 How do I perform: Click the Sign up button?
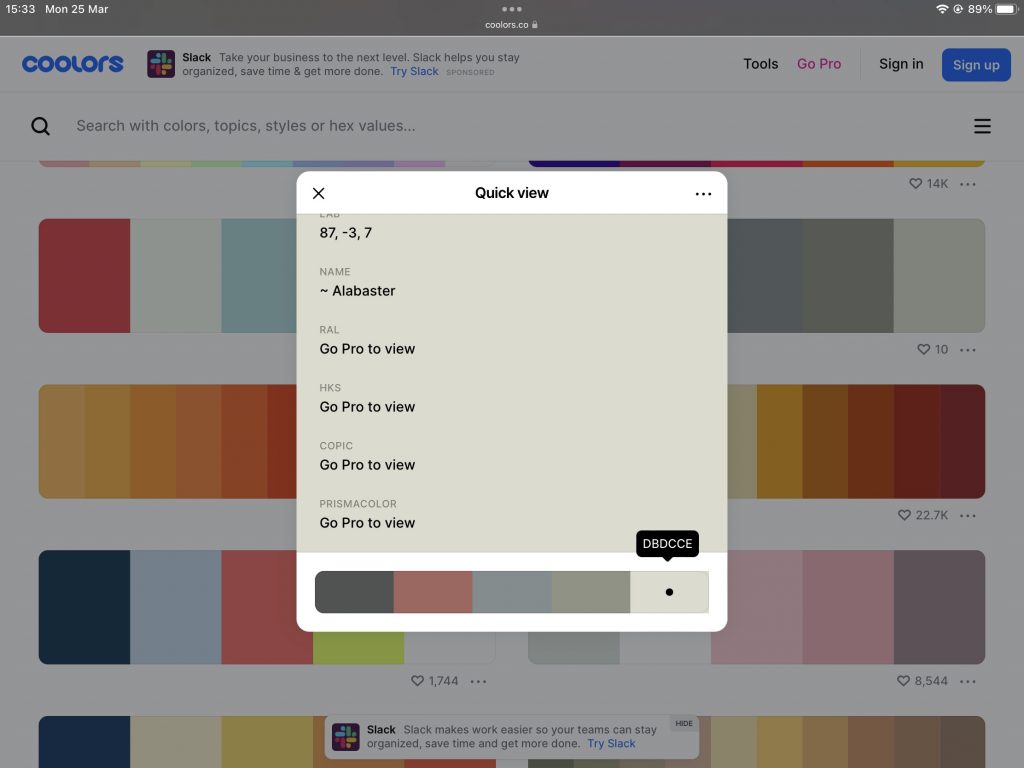click(976, 65)
